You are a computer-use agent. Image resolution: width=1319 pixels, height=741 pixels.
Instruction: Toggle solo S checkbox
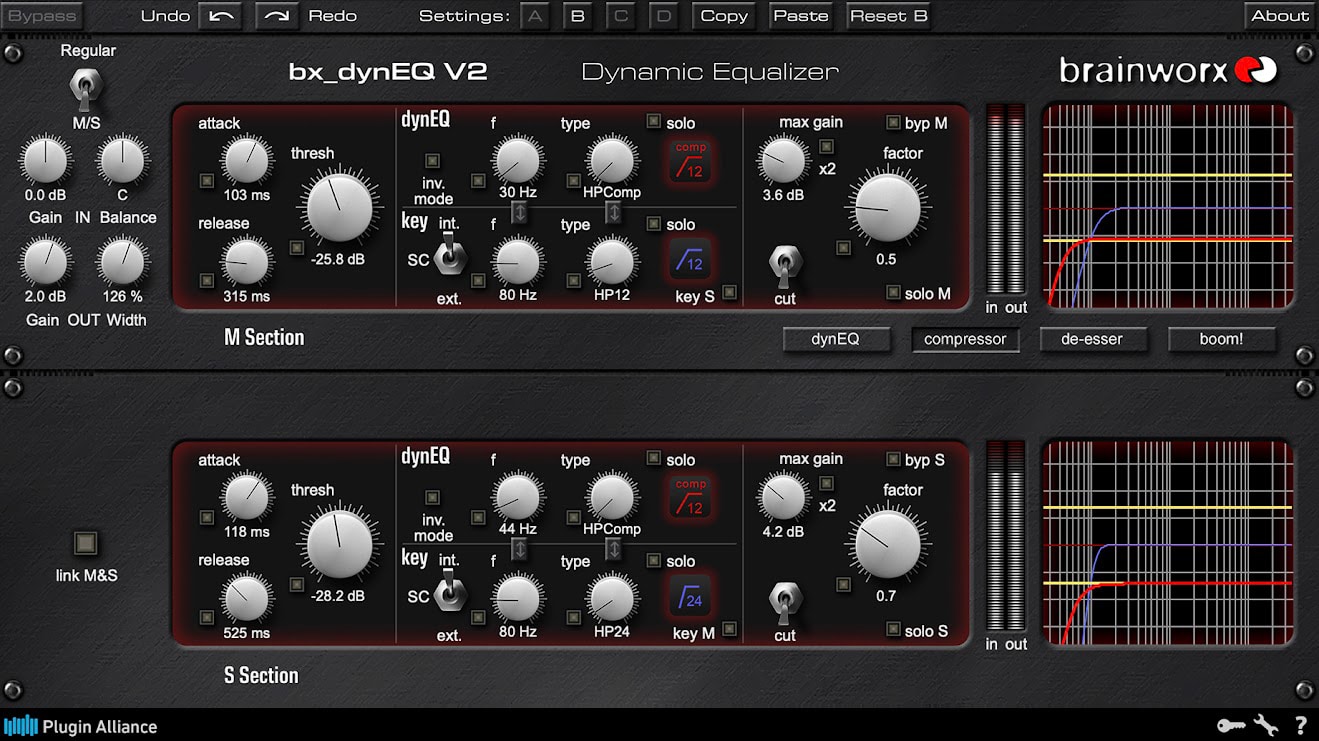893,630
